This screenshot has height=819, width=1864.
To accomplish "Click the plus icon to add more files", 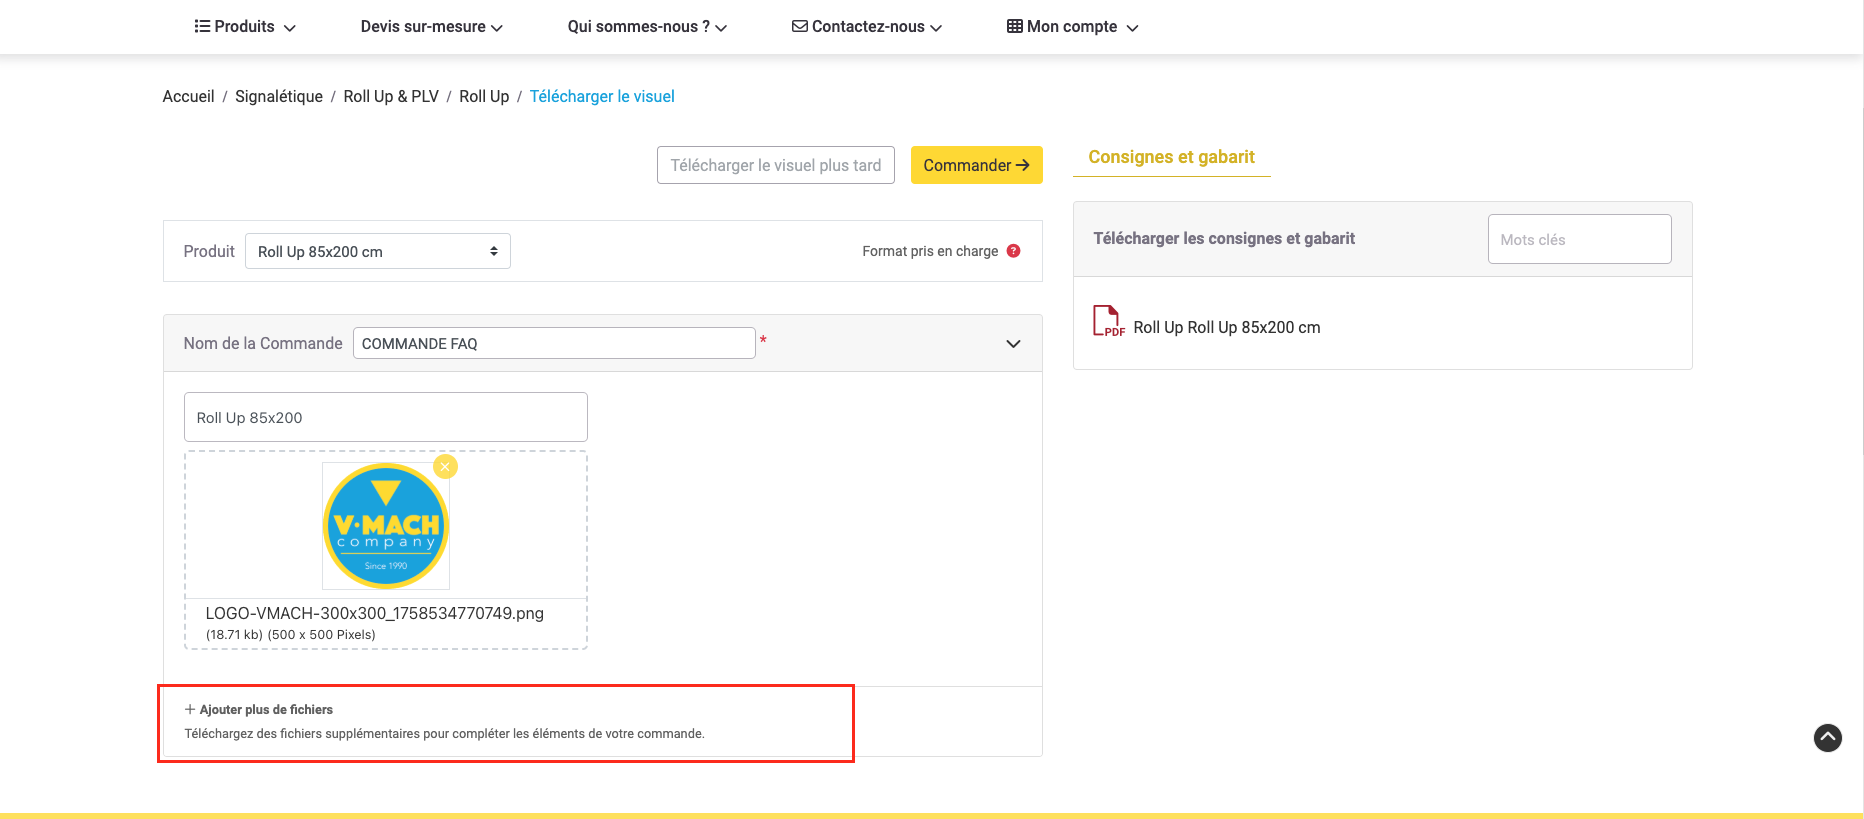I will [190, 709].
